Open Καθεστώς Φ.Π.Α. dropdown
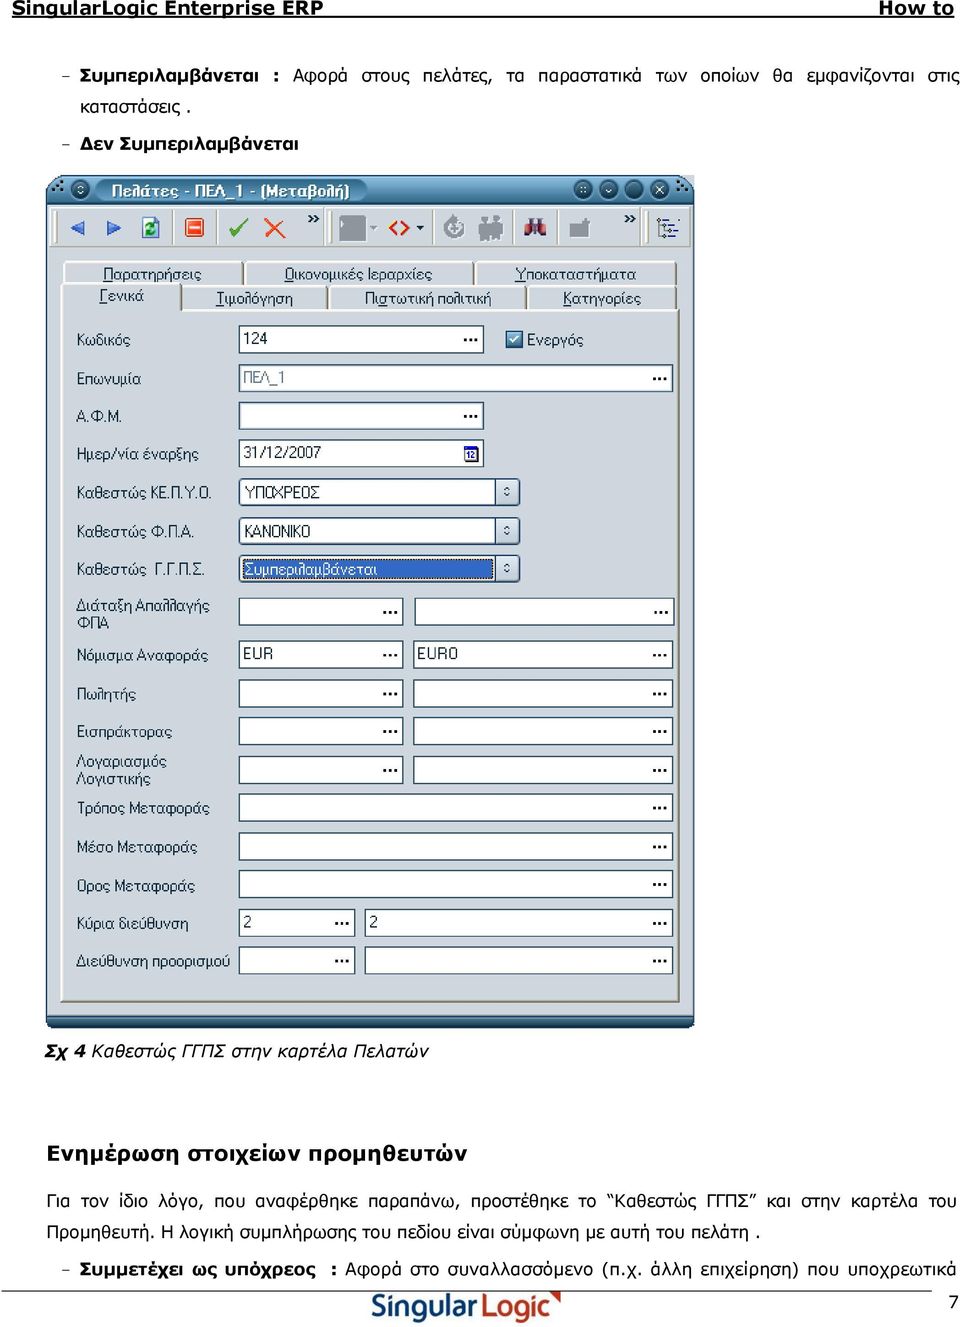 (507, 530)
